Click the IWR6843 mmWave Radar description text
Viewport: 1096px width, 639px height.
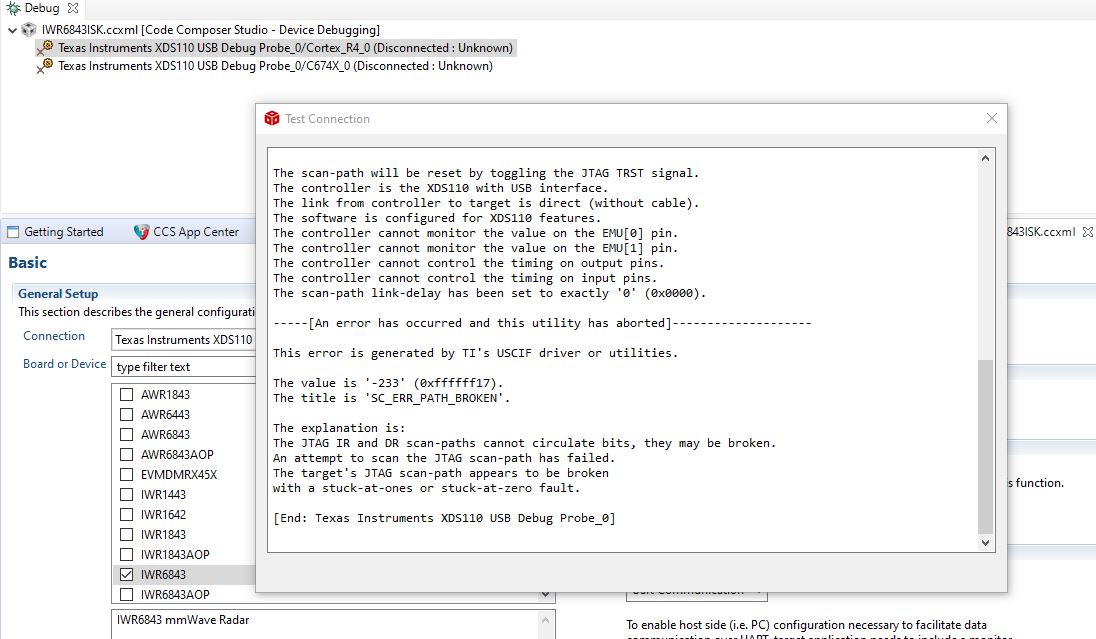pos(182,619)
